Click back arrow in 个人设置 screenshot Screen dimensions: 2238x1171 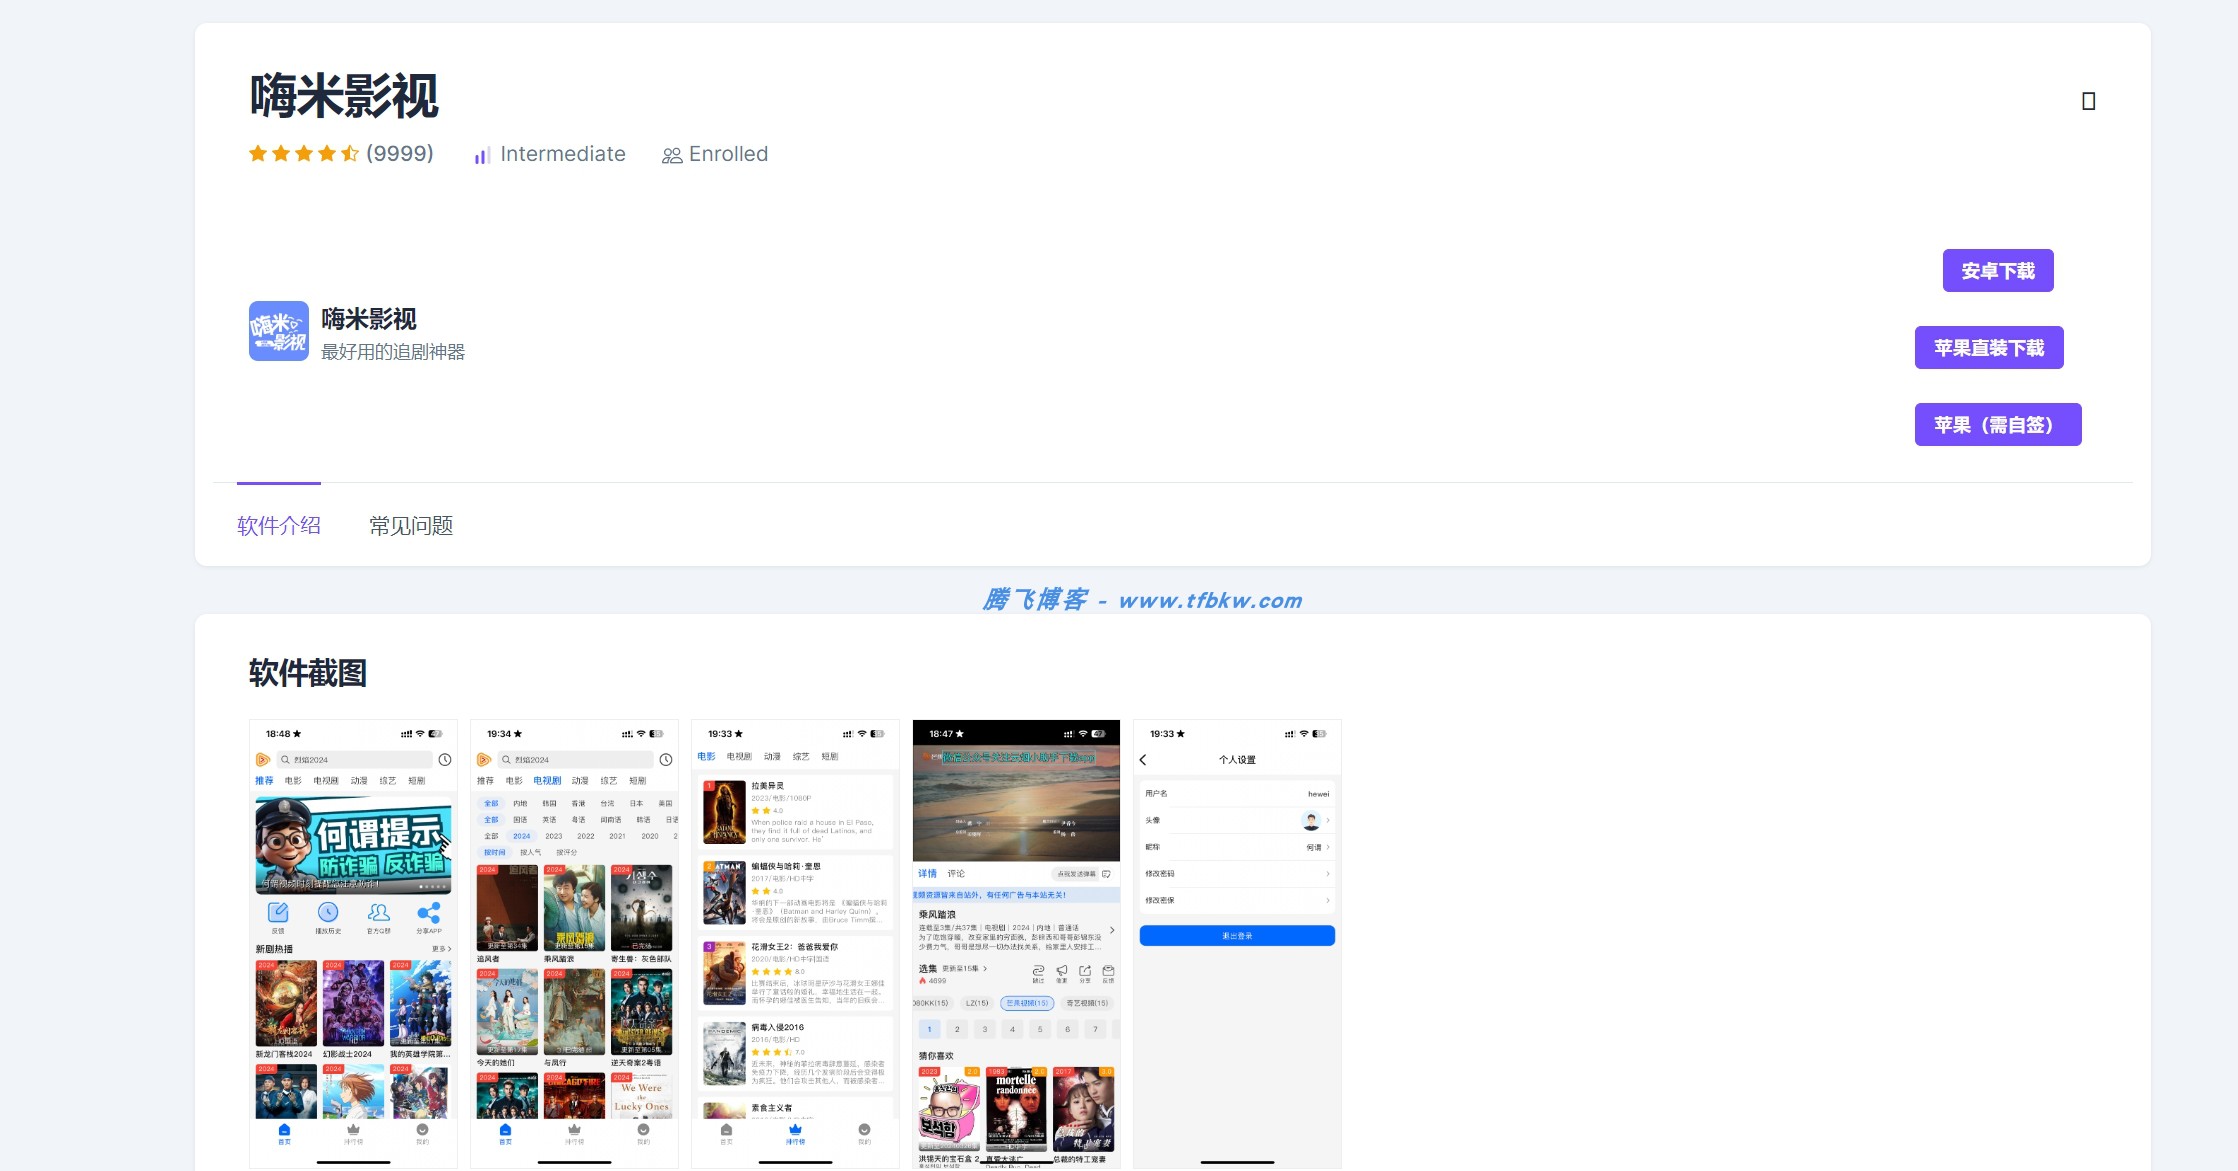pos(1143,760)
